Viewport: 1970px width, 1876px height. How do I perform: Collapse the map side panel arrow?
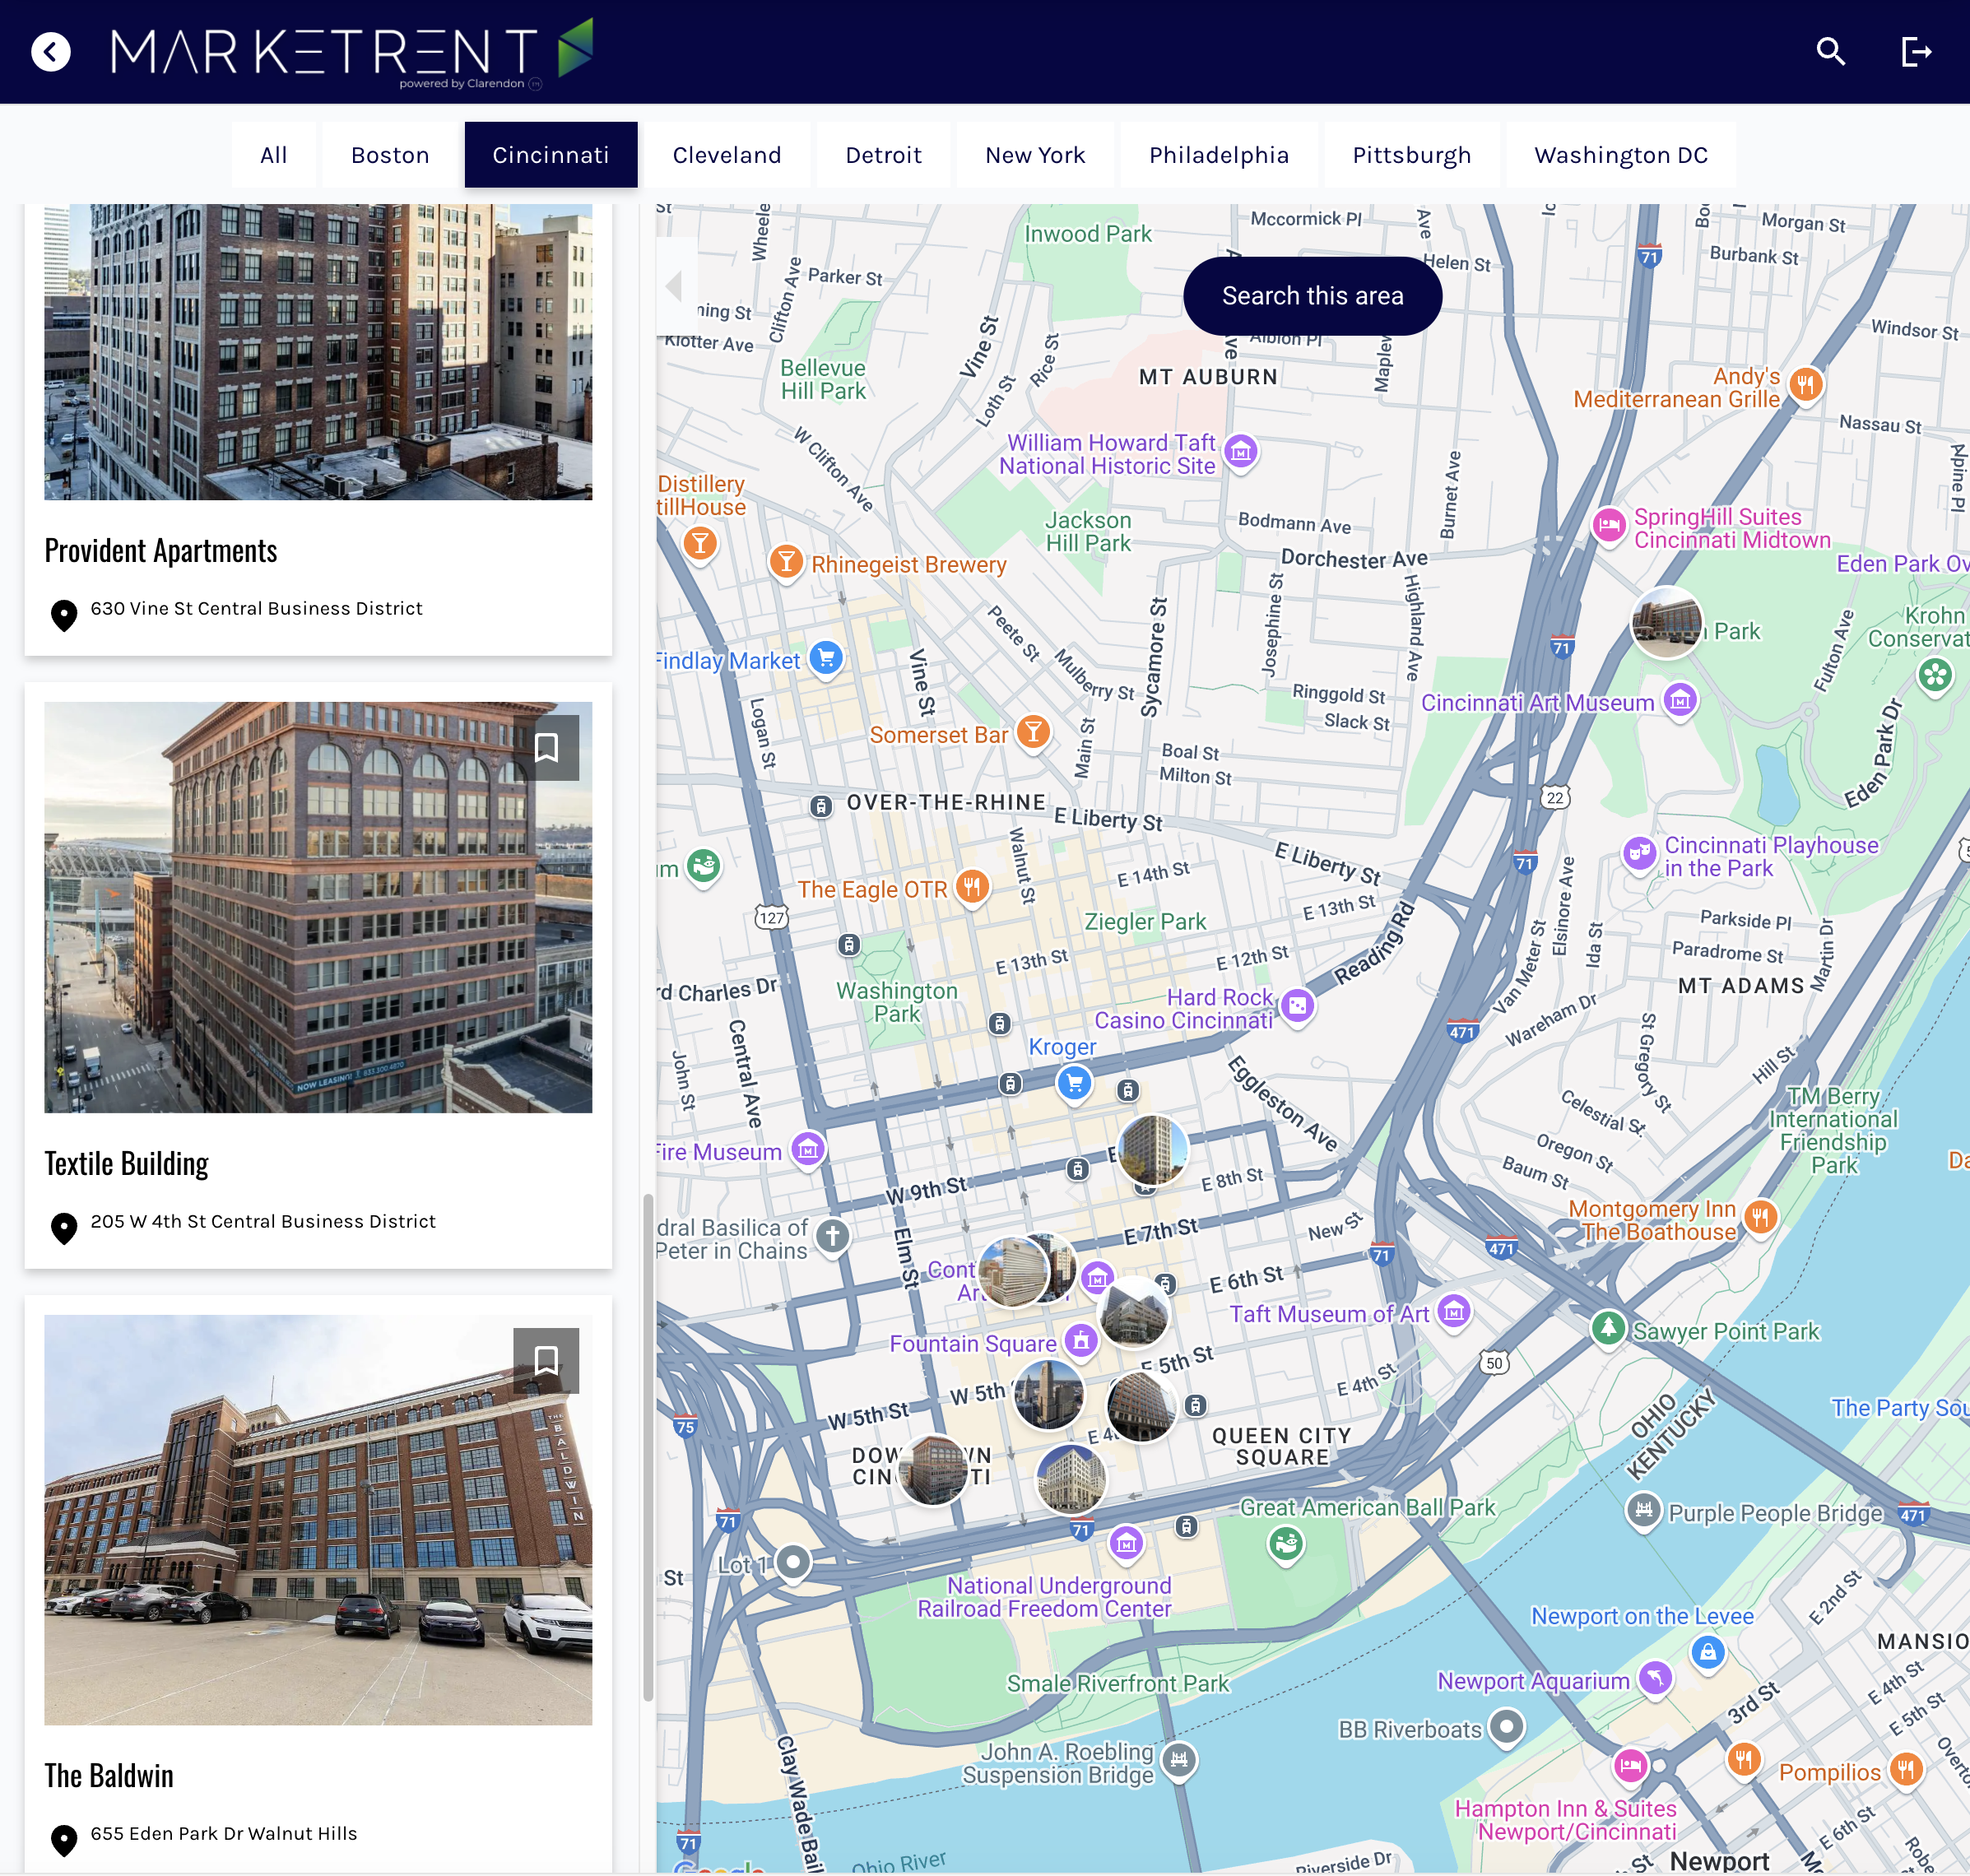pos(675,286)
